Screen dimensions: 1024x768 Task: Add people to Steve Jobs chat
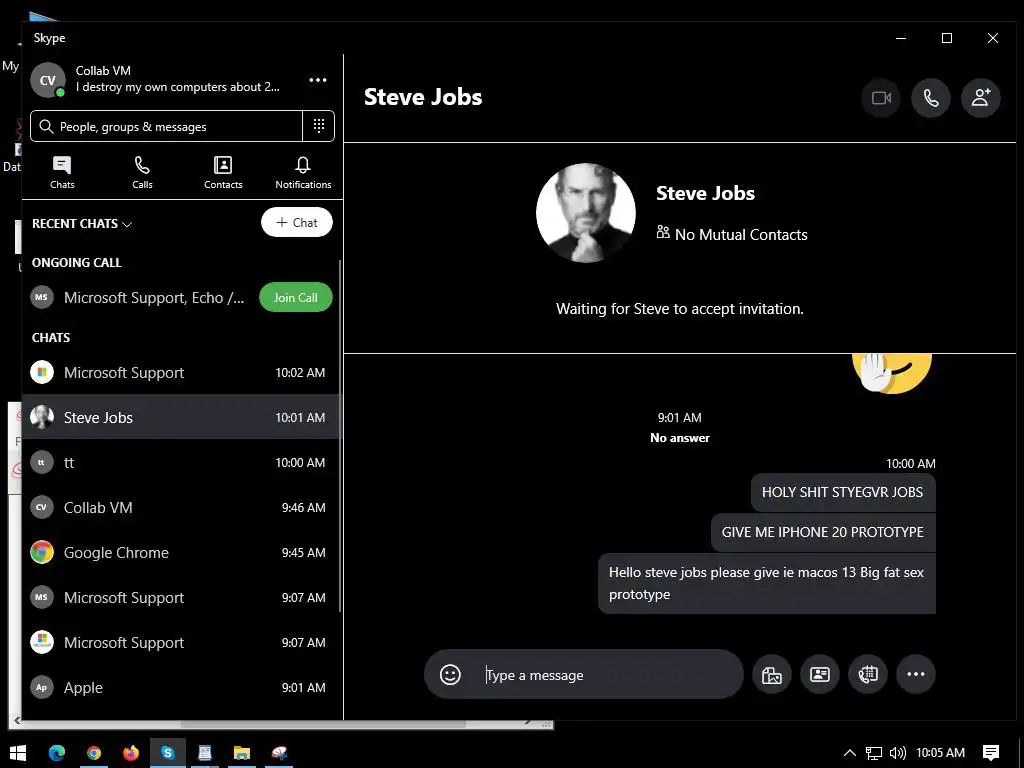[980, 98]
